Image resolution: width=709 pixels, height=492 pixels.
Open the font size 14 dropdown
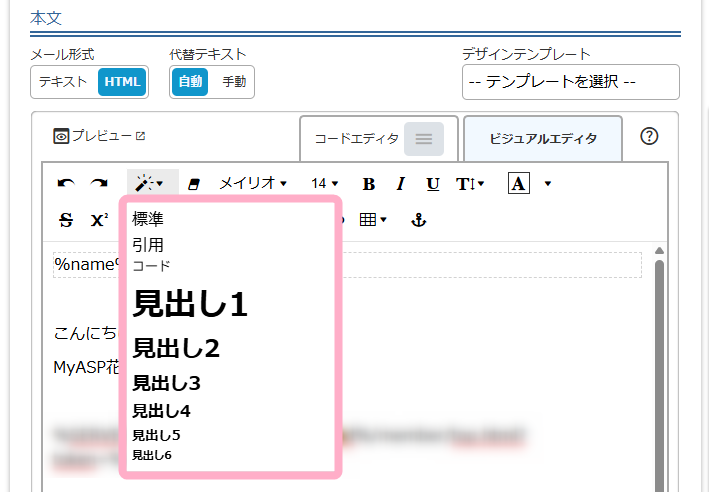[324, 184]
